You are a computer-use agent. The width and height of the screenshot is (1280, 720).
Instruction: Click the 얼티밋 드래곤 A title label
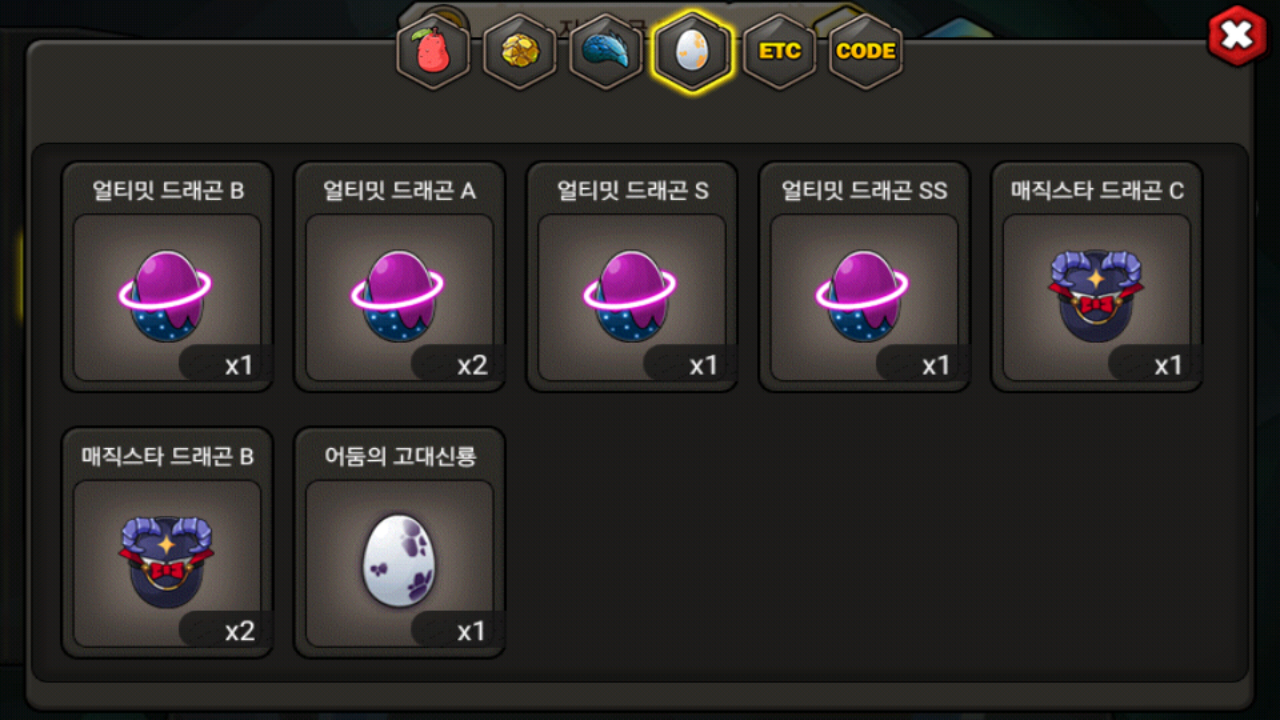point(399,191)
